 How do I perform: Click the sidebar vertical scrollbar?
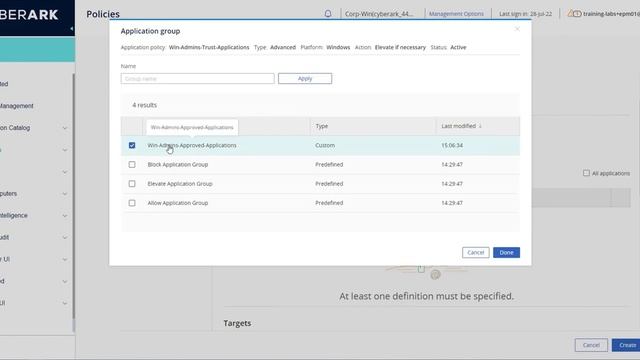pos(73,196)
